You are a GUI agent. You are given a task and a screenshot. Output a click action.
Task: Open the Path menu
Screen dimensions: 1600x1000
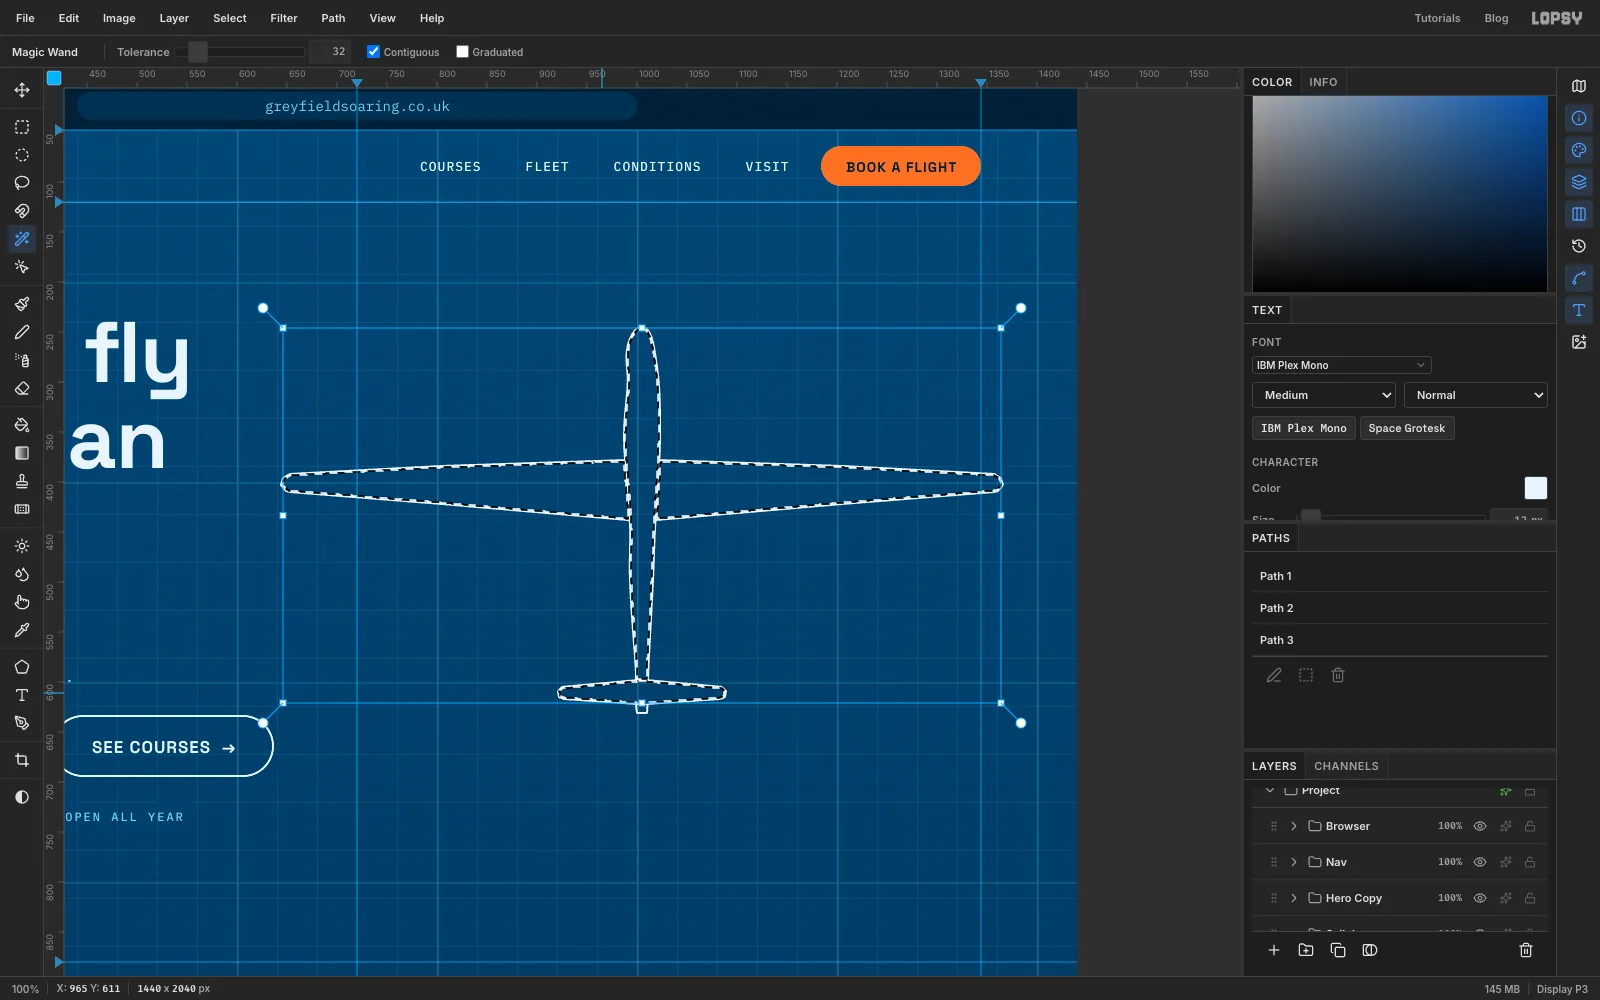pos(333,18)
